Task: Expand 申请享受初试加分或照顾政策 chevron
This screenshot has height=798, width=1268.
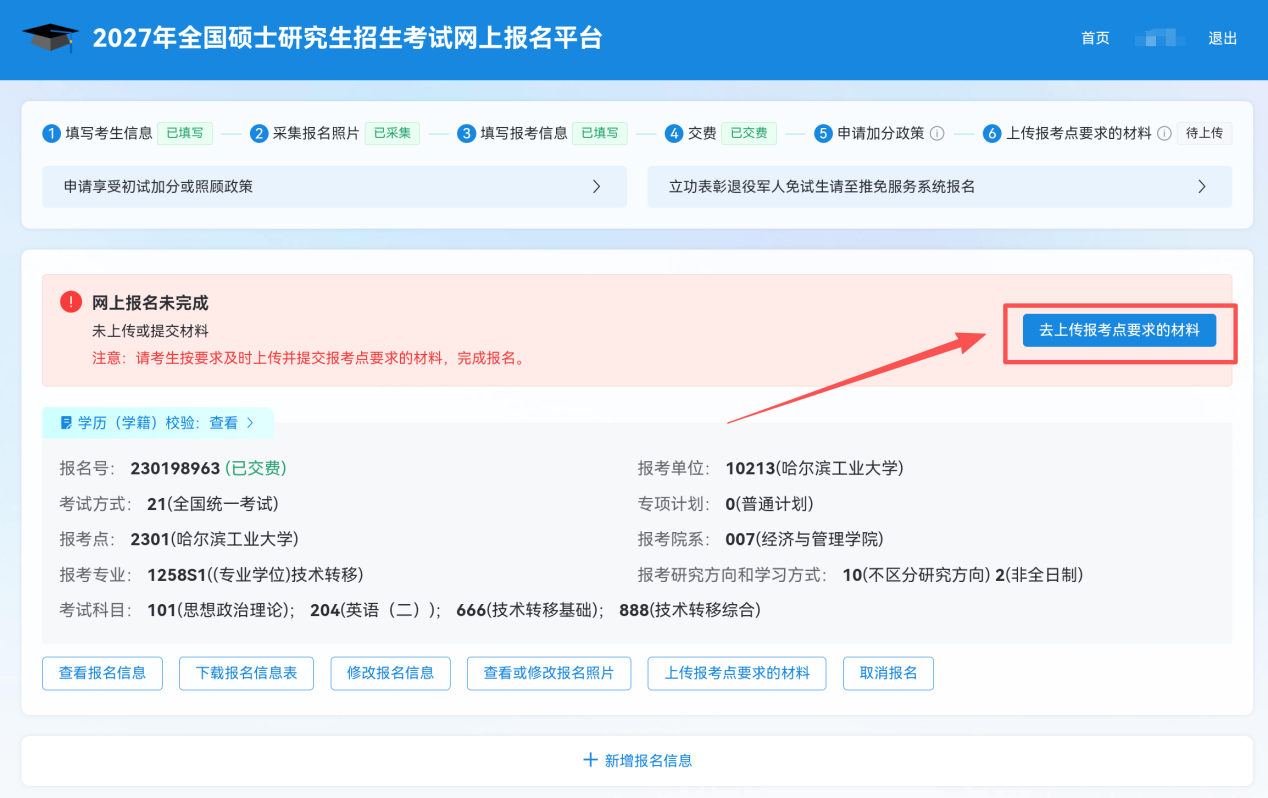Action: click(x=597, y=187)
